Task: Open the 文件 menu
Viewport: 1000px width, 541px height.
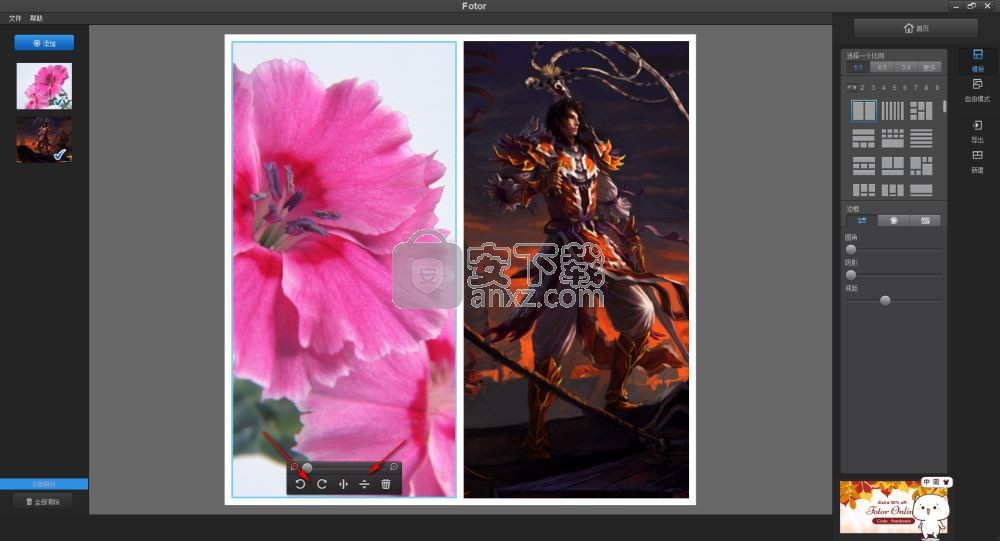Action: pyautogui.click(x=15, y=19)
